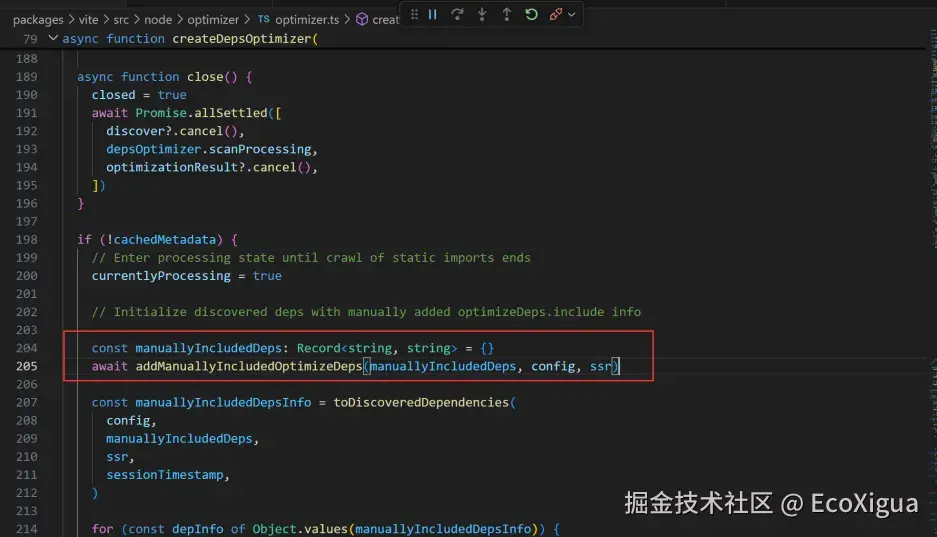The width and height of the screenshot is (937, 537).
Task: Open the 'vite' breadcrumb segment
Action: [x=88, y=20]
